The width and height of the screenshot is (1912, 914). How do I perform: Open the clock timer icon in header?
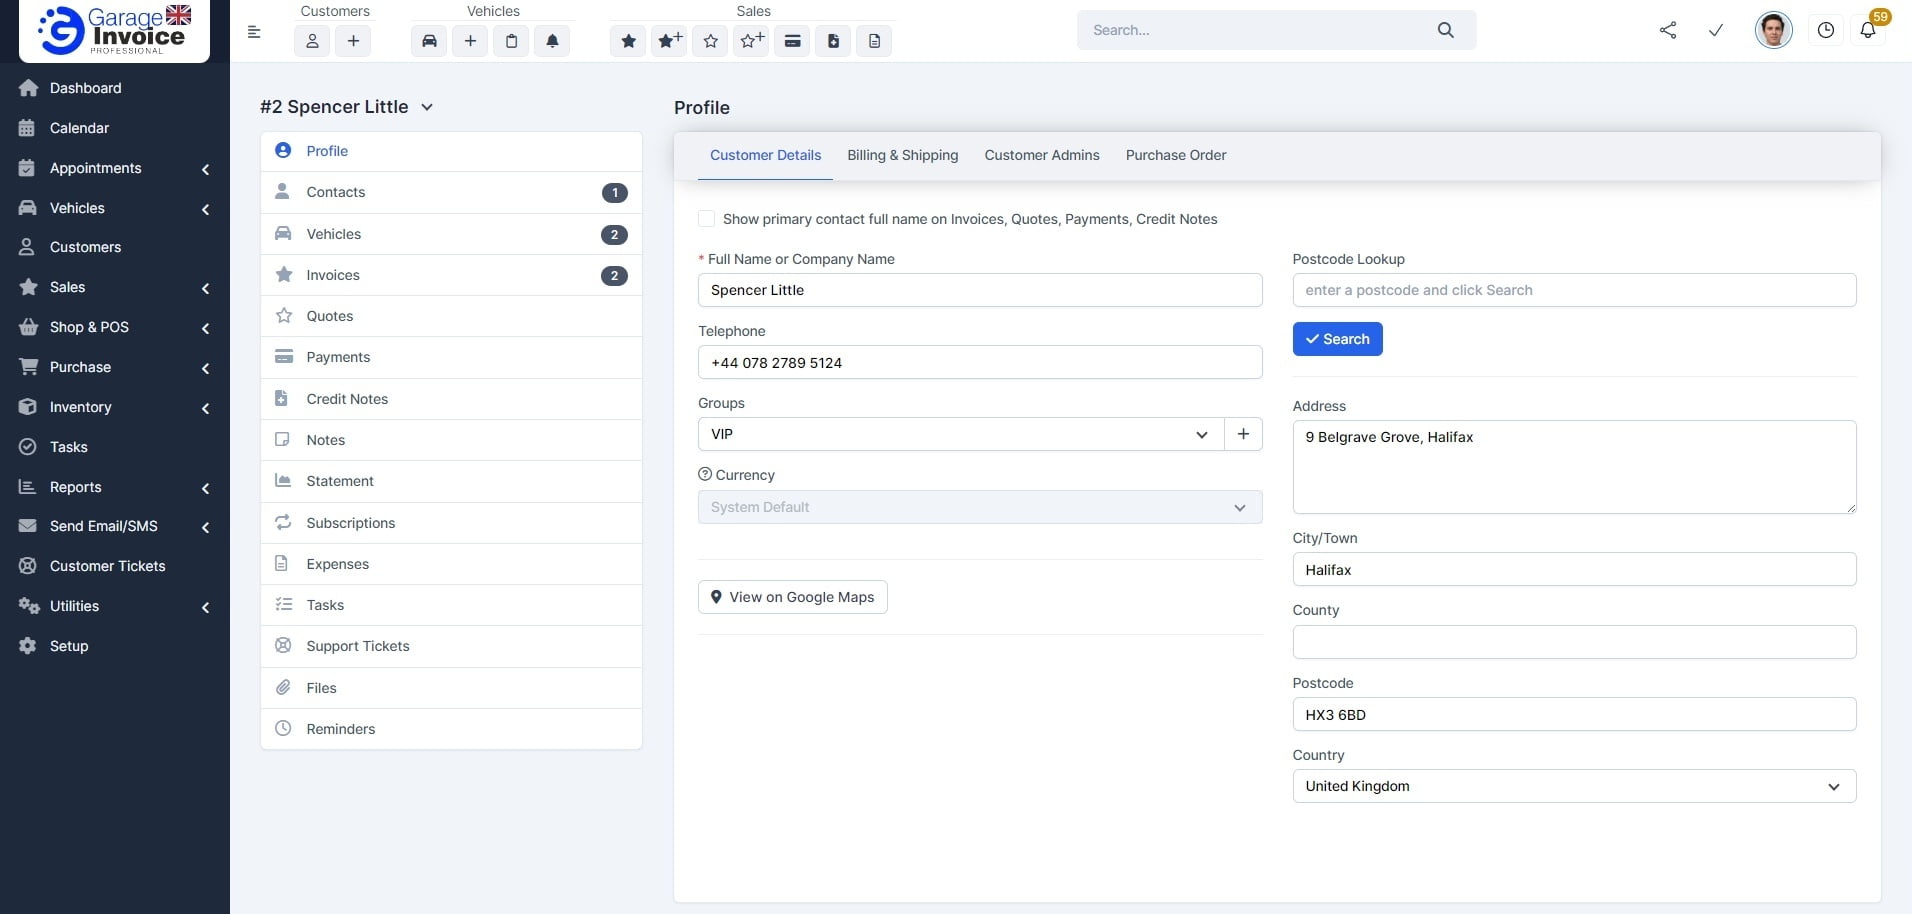tap(1825, 31)
